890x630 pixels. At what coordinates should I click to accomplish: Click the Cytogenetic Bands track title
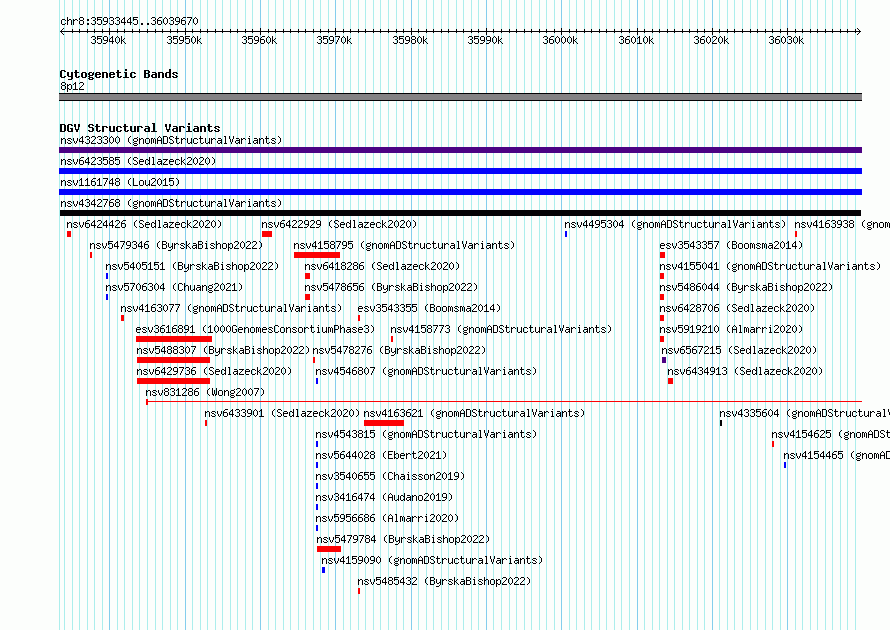(x=119, y=74)
